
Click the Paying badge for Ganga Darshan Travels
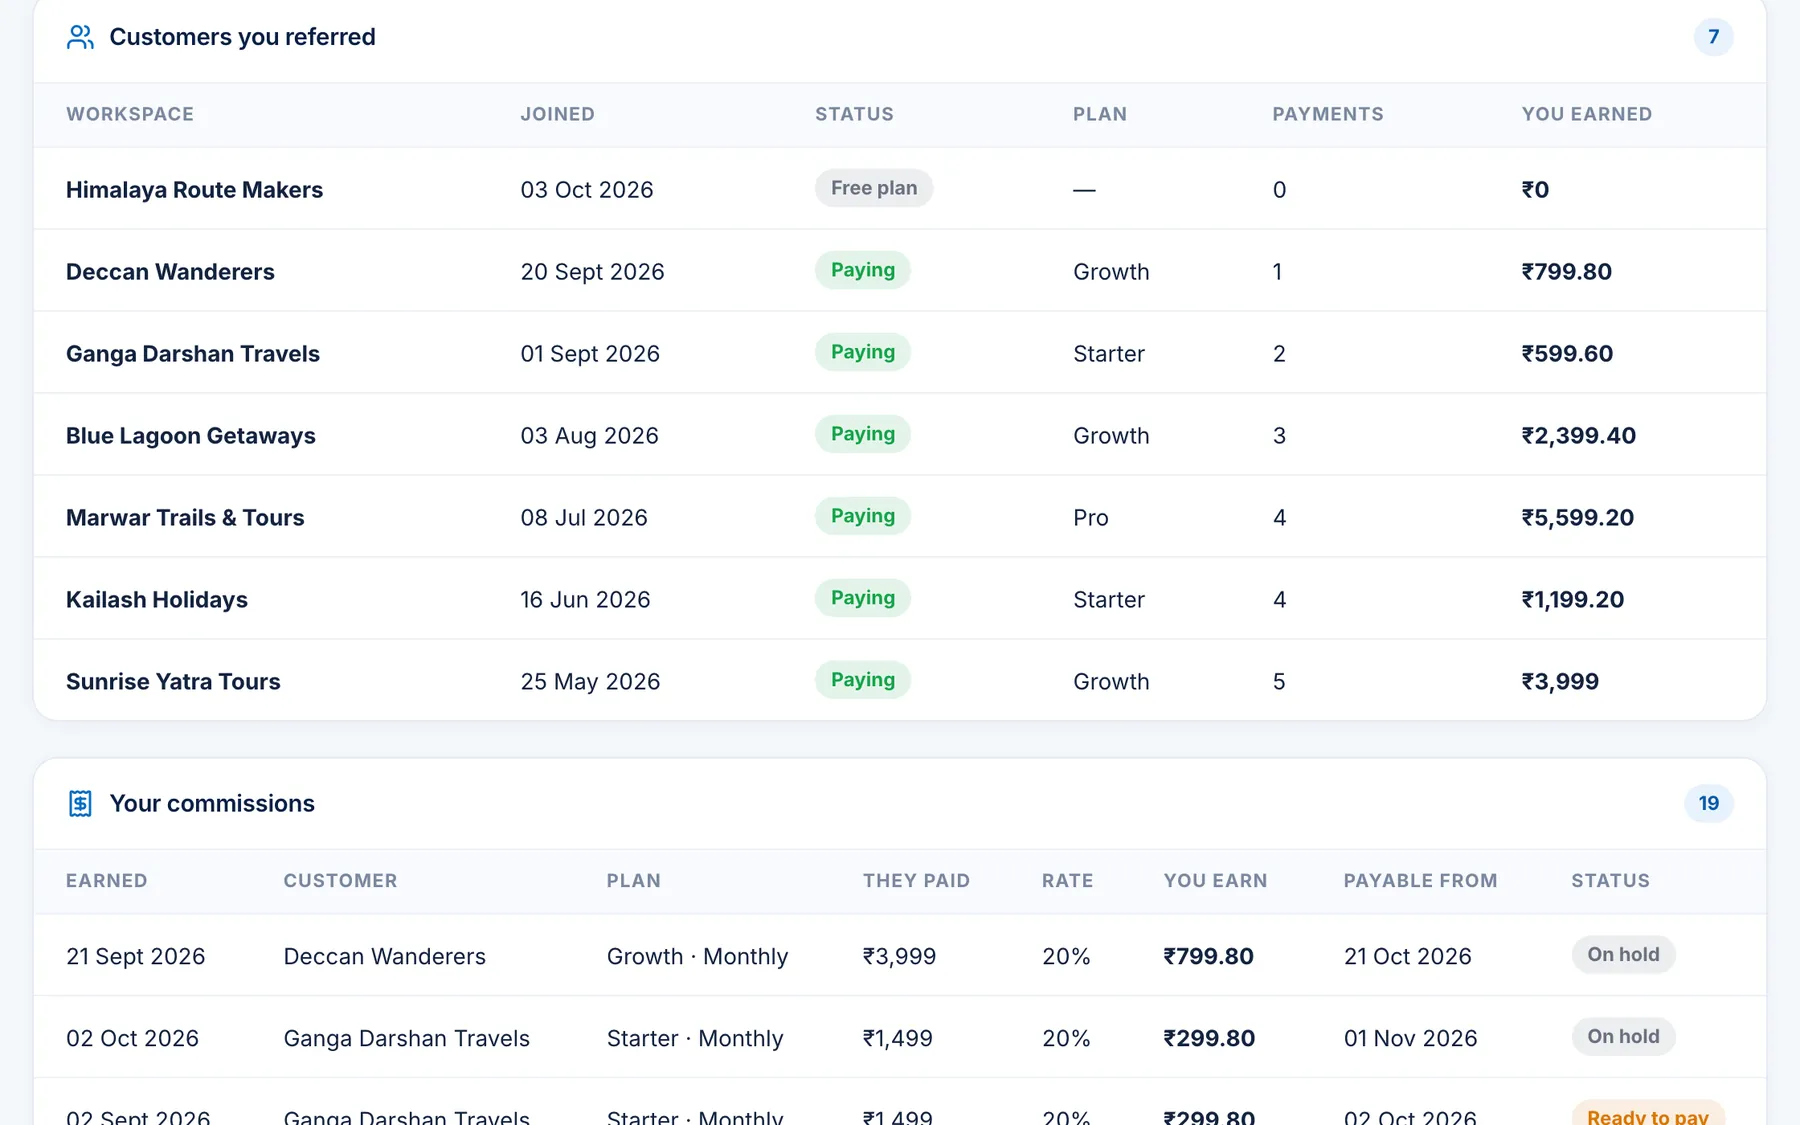pyautogui.click(x=863, y=352)
